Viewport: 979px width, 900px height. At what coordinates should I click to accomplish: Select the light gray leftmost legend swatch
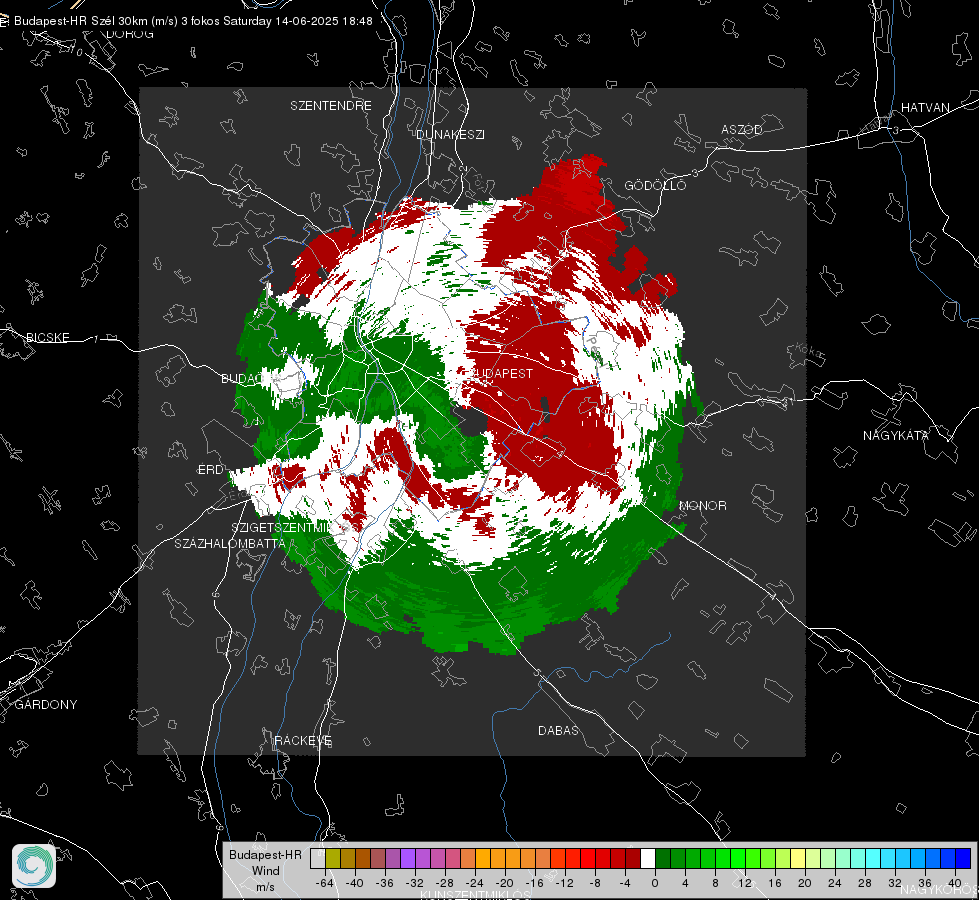pyautogui.click(x=318, y=859)
